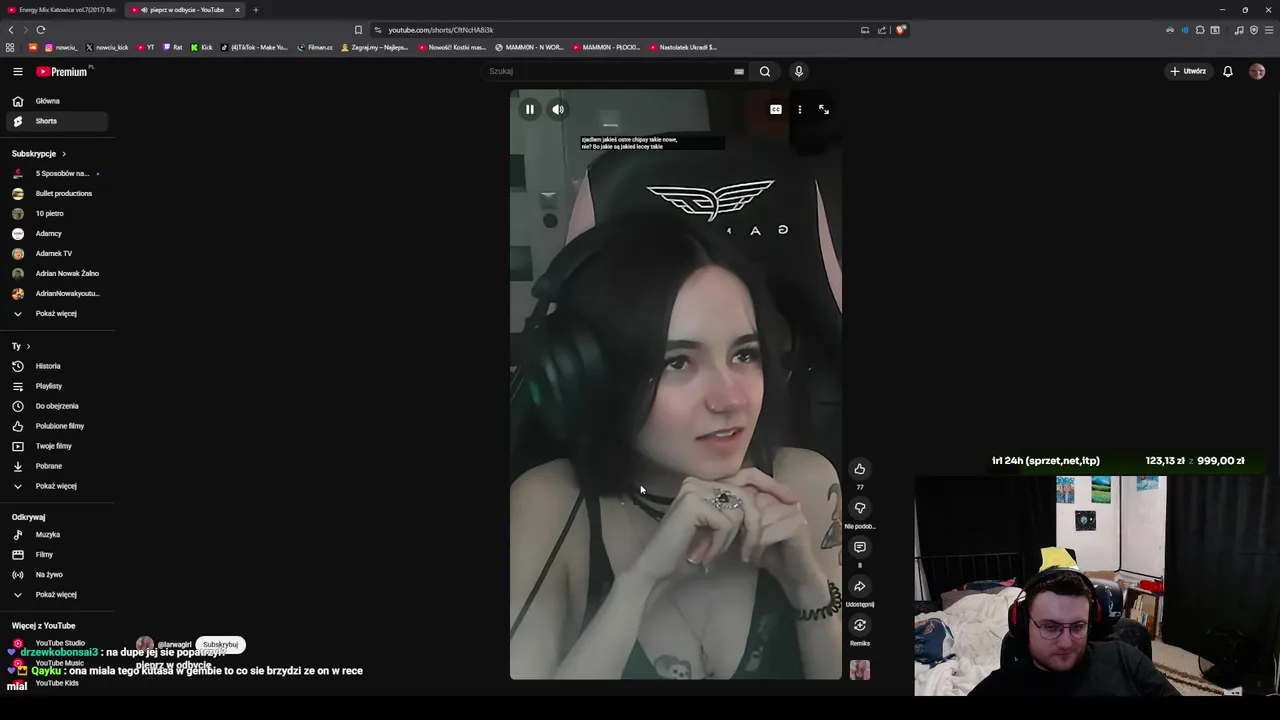Pause the Shorts video

[x=530, y=109]
